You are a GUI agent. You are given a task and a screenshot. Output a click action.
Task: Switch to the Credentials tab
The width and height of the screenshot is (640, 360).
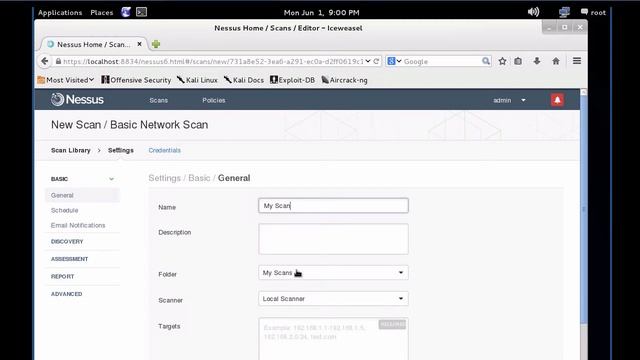[164, 150]
